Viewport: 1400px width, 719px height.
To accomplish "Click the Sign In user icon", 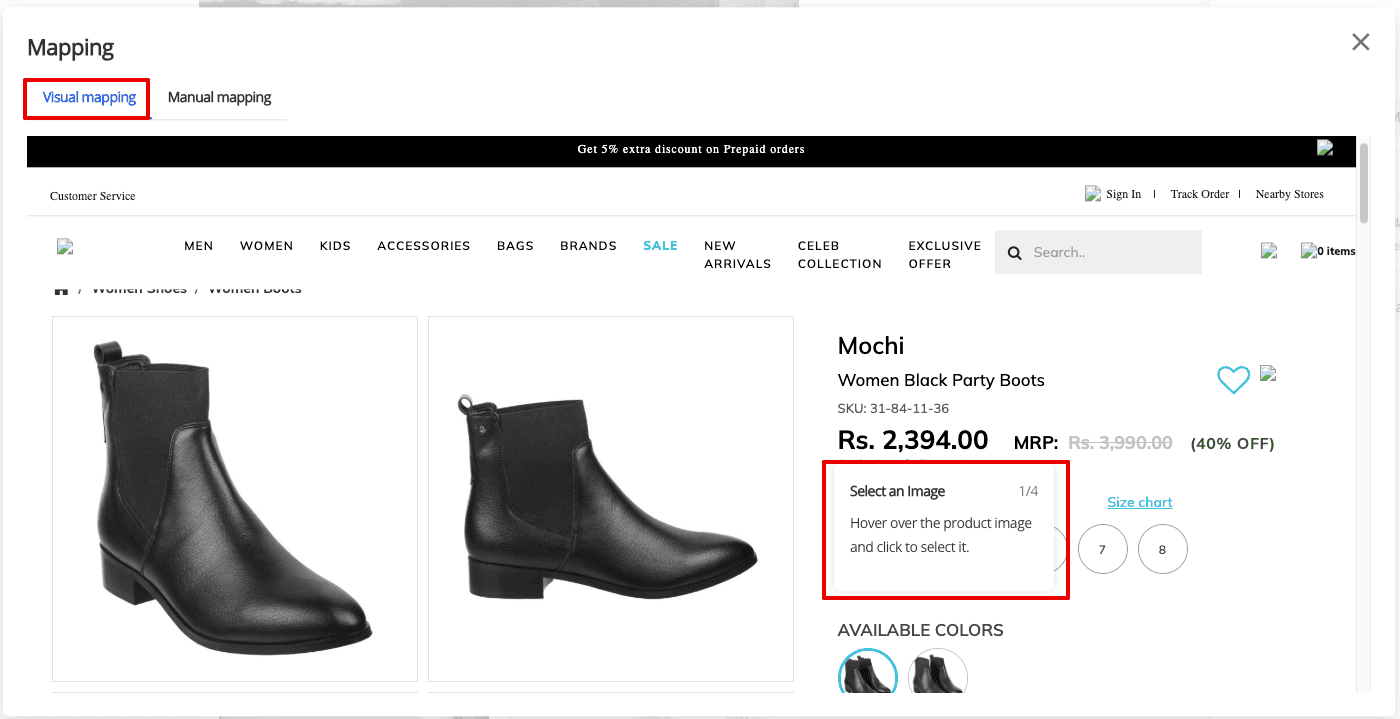I will pos(1093,194).
